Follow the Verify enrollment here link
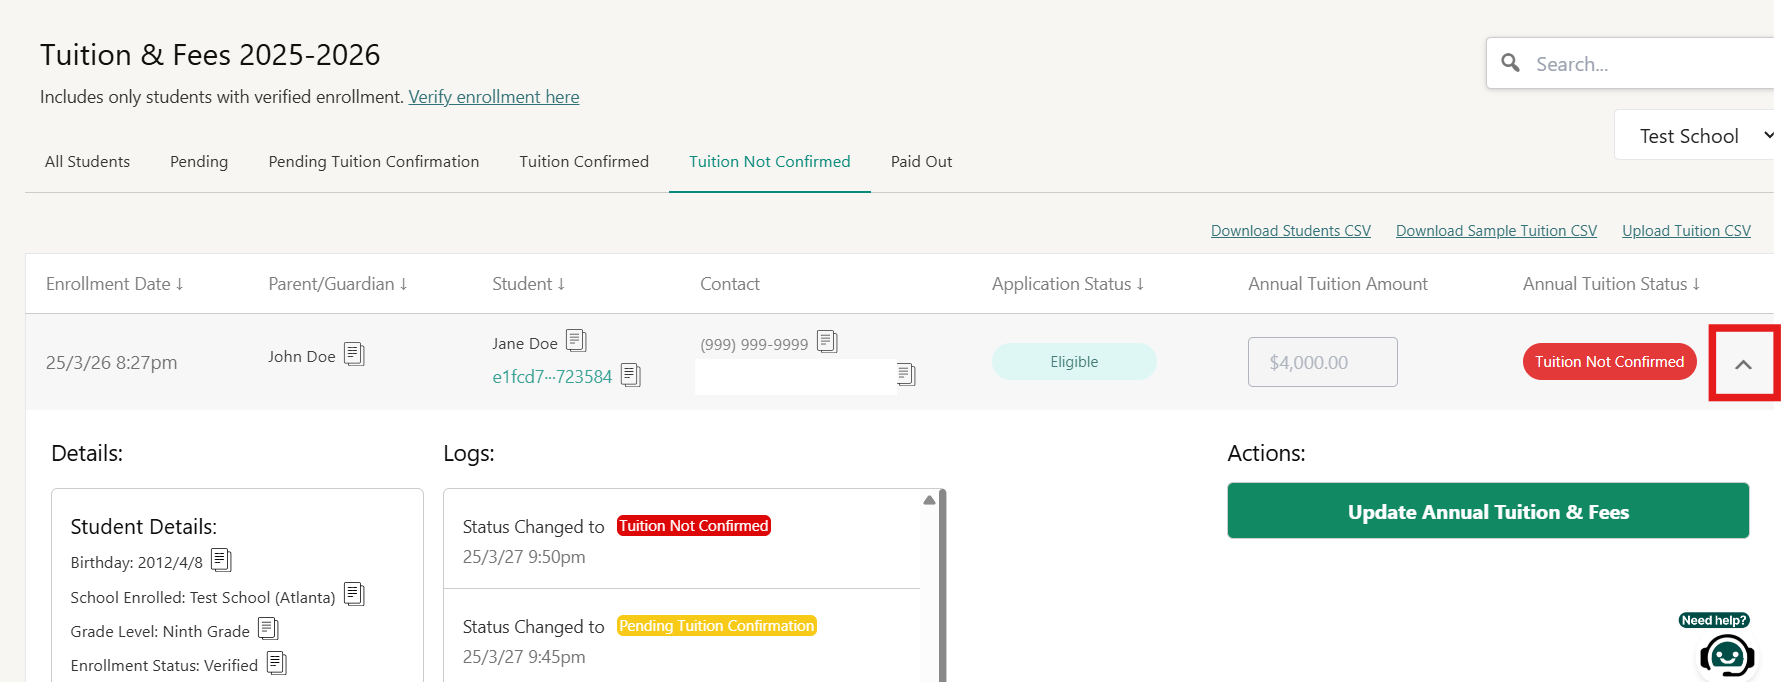 coord(493,97)
